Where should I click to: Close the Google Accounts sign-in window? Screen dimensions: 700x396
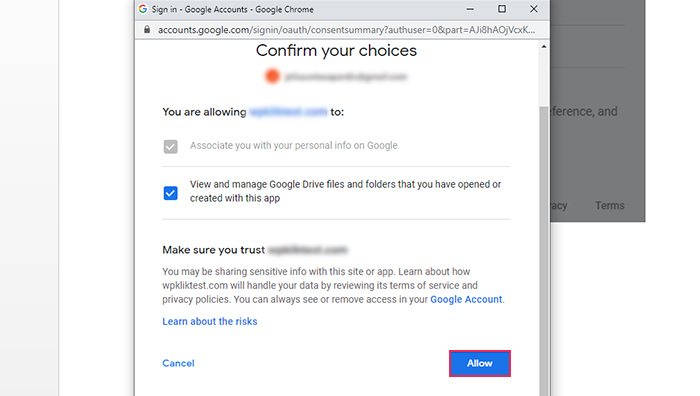pyautogui.click(x=533, y=9)
